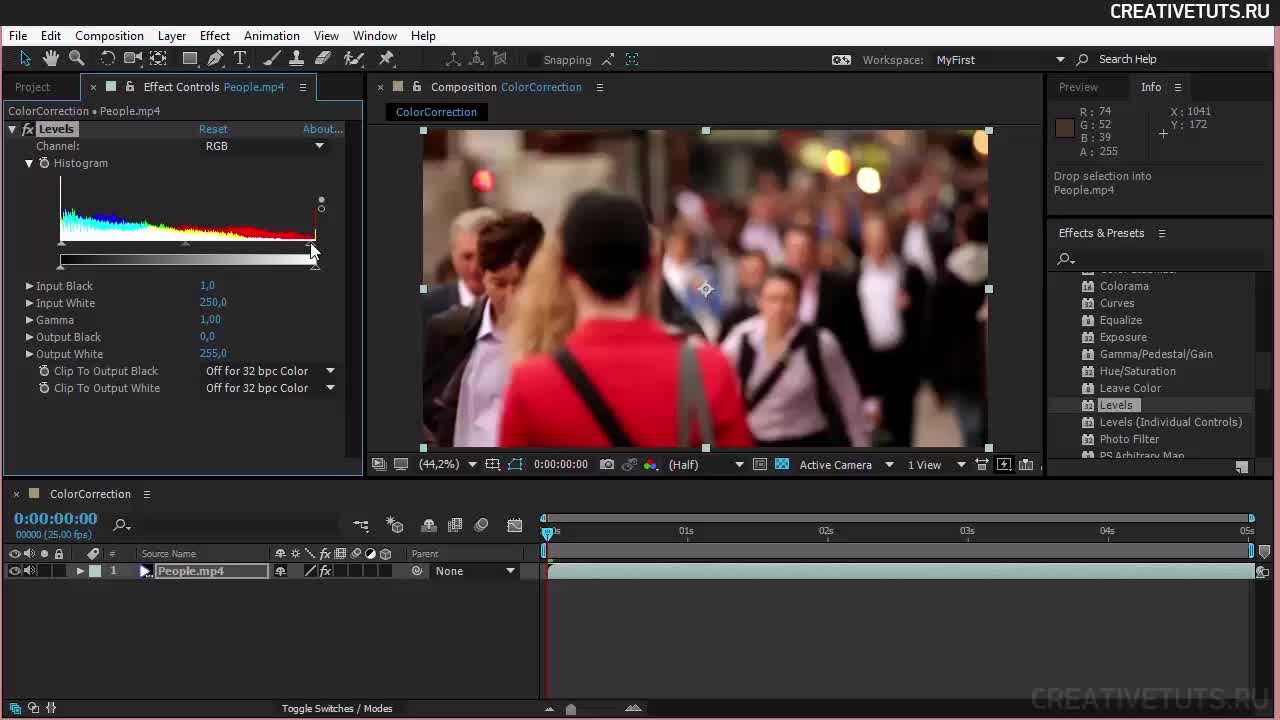Select the Pen tool
Screen dimensions: 1280x720
pyautogui.click(x=216, y=59)
